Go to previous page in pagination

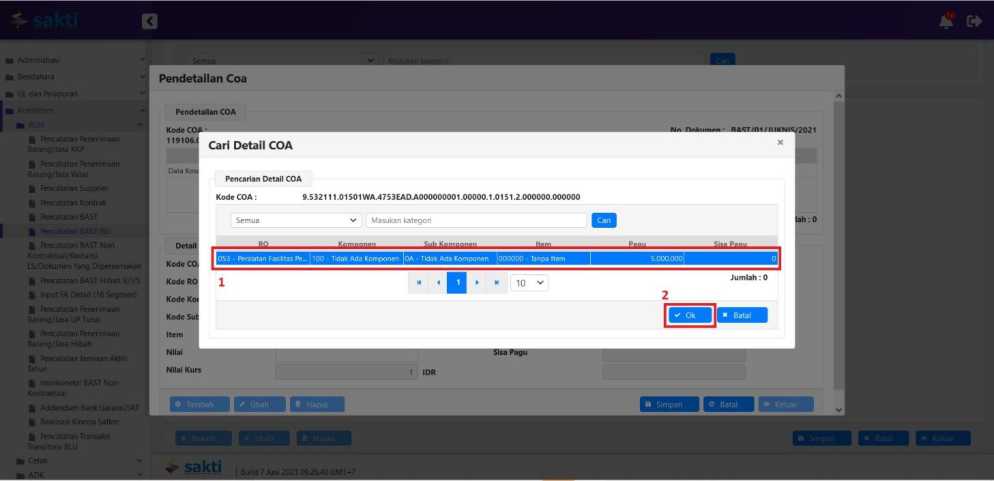(438, 283)
